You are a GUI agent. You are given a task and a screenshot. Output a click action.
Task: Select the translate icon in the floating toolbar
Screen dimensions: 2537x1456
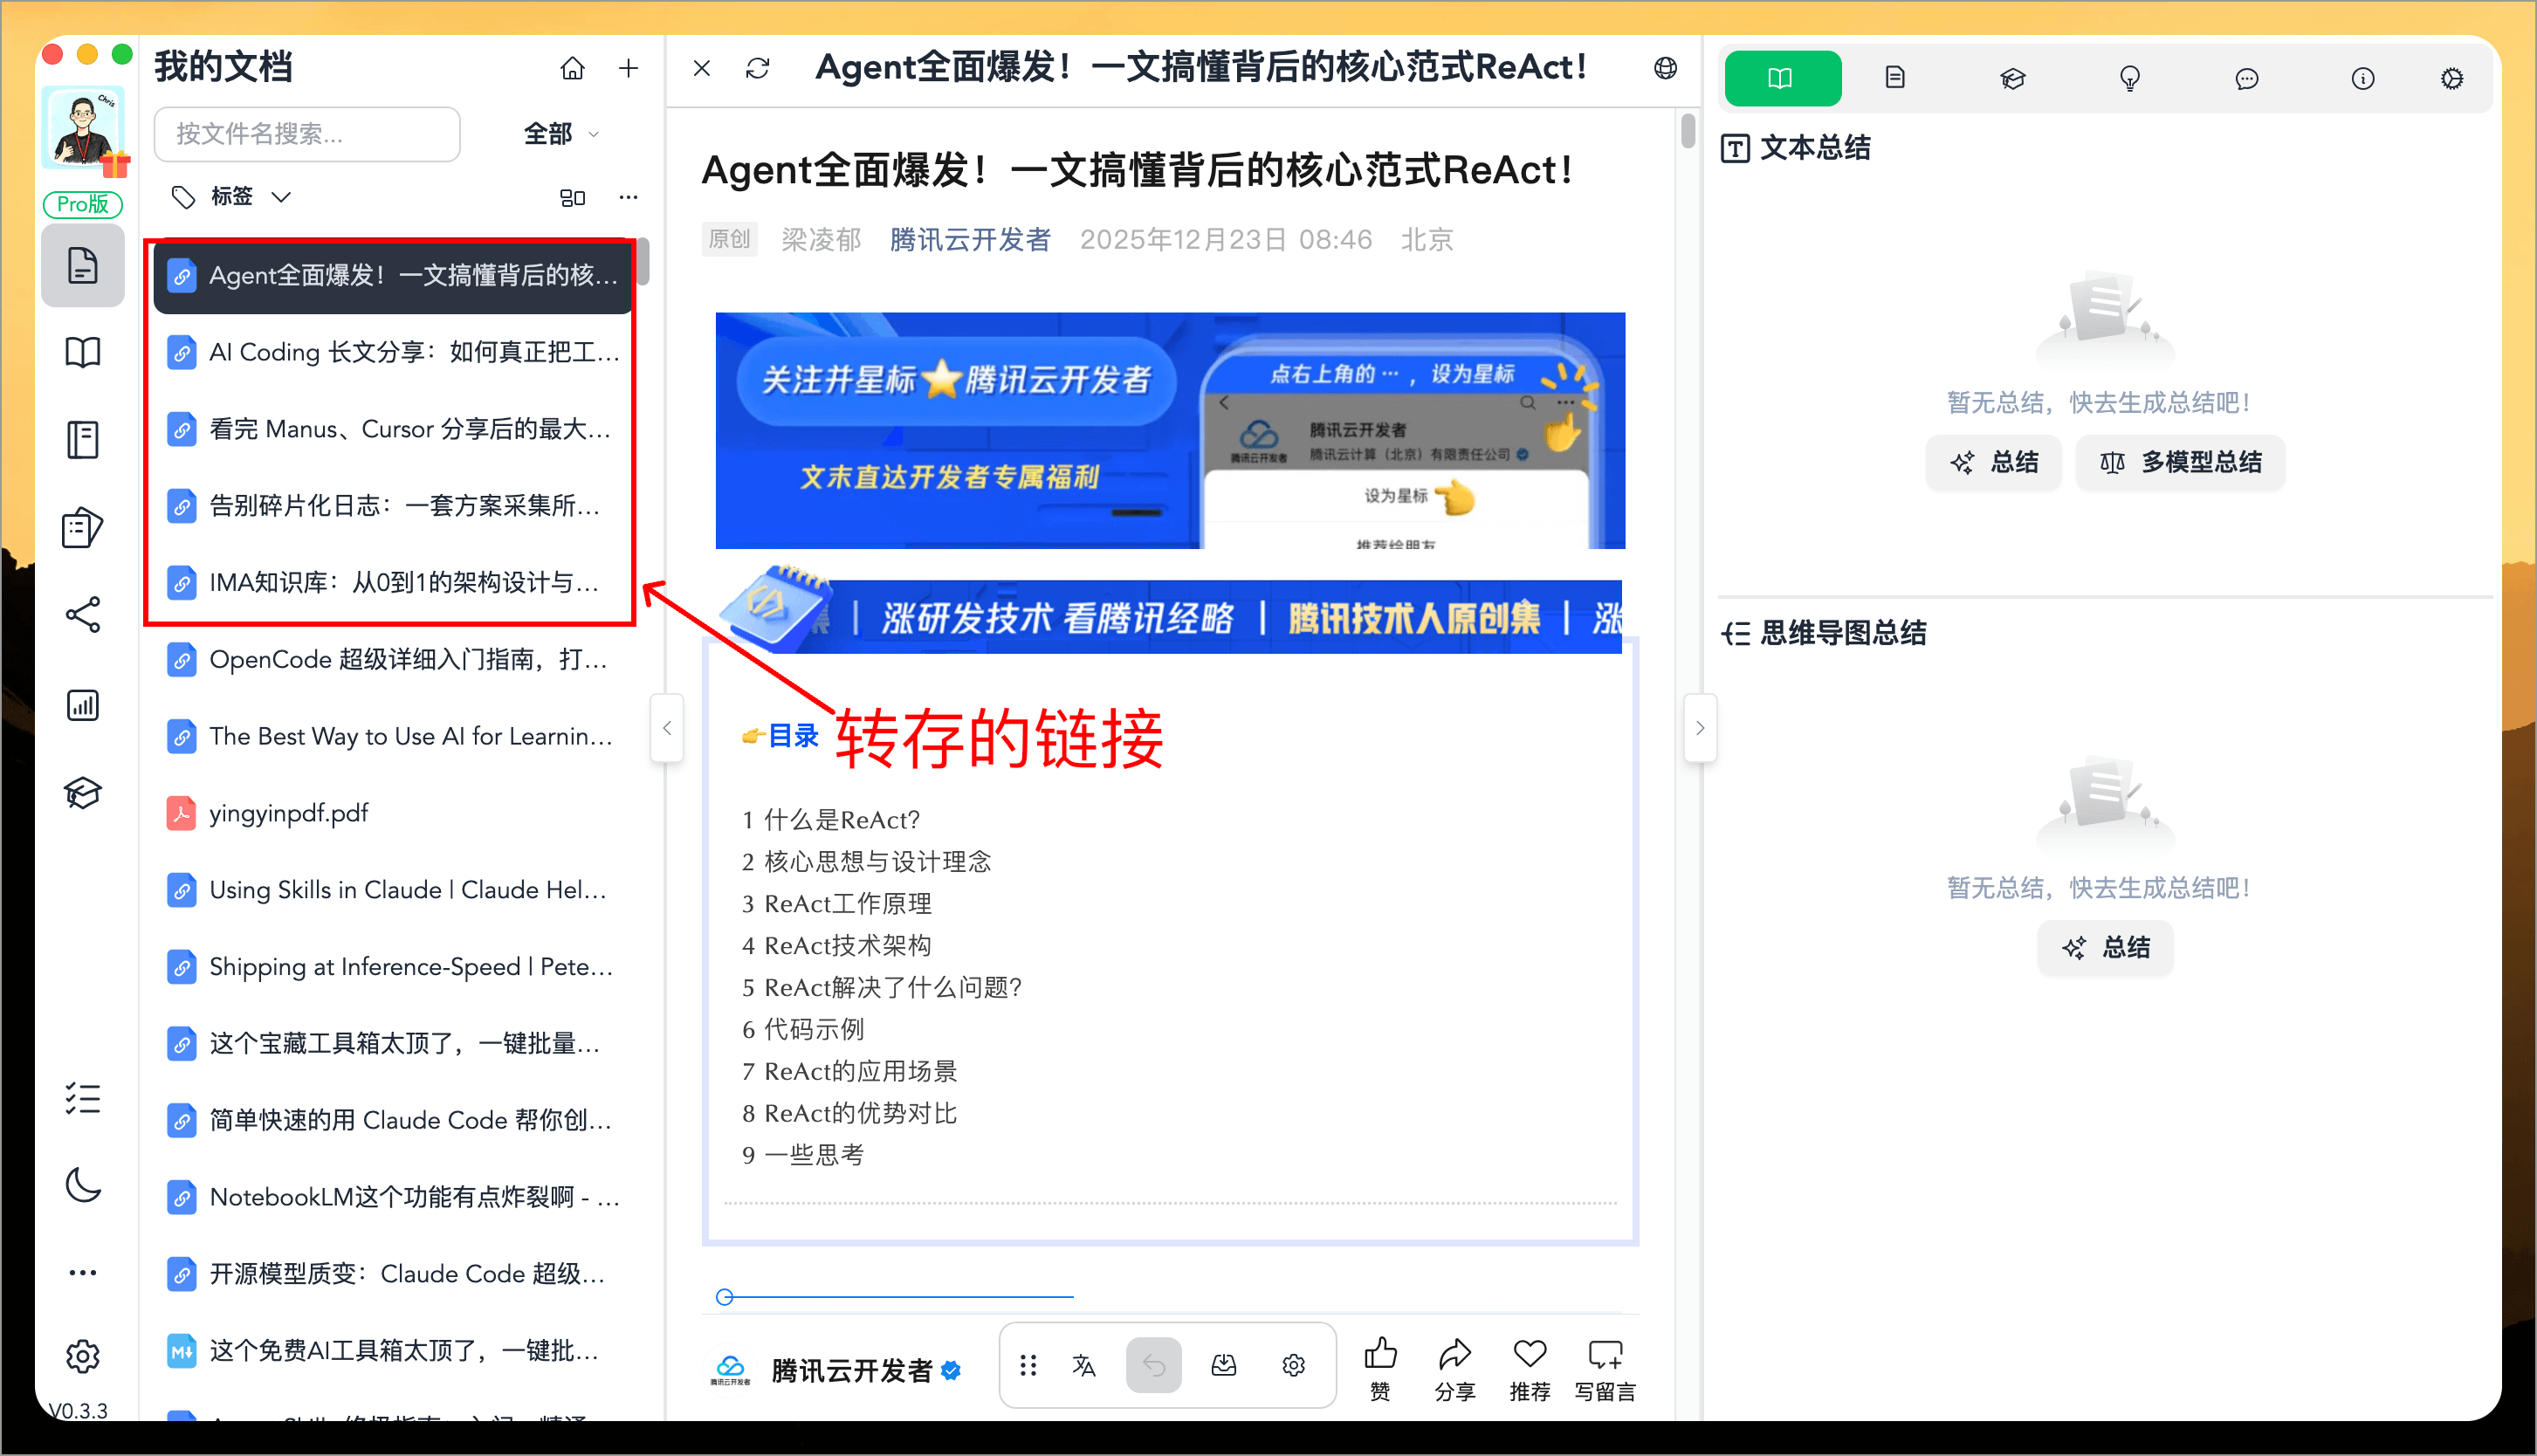(1085, 1364)
